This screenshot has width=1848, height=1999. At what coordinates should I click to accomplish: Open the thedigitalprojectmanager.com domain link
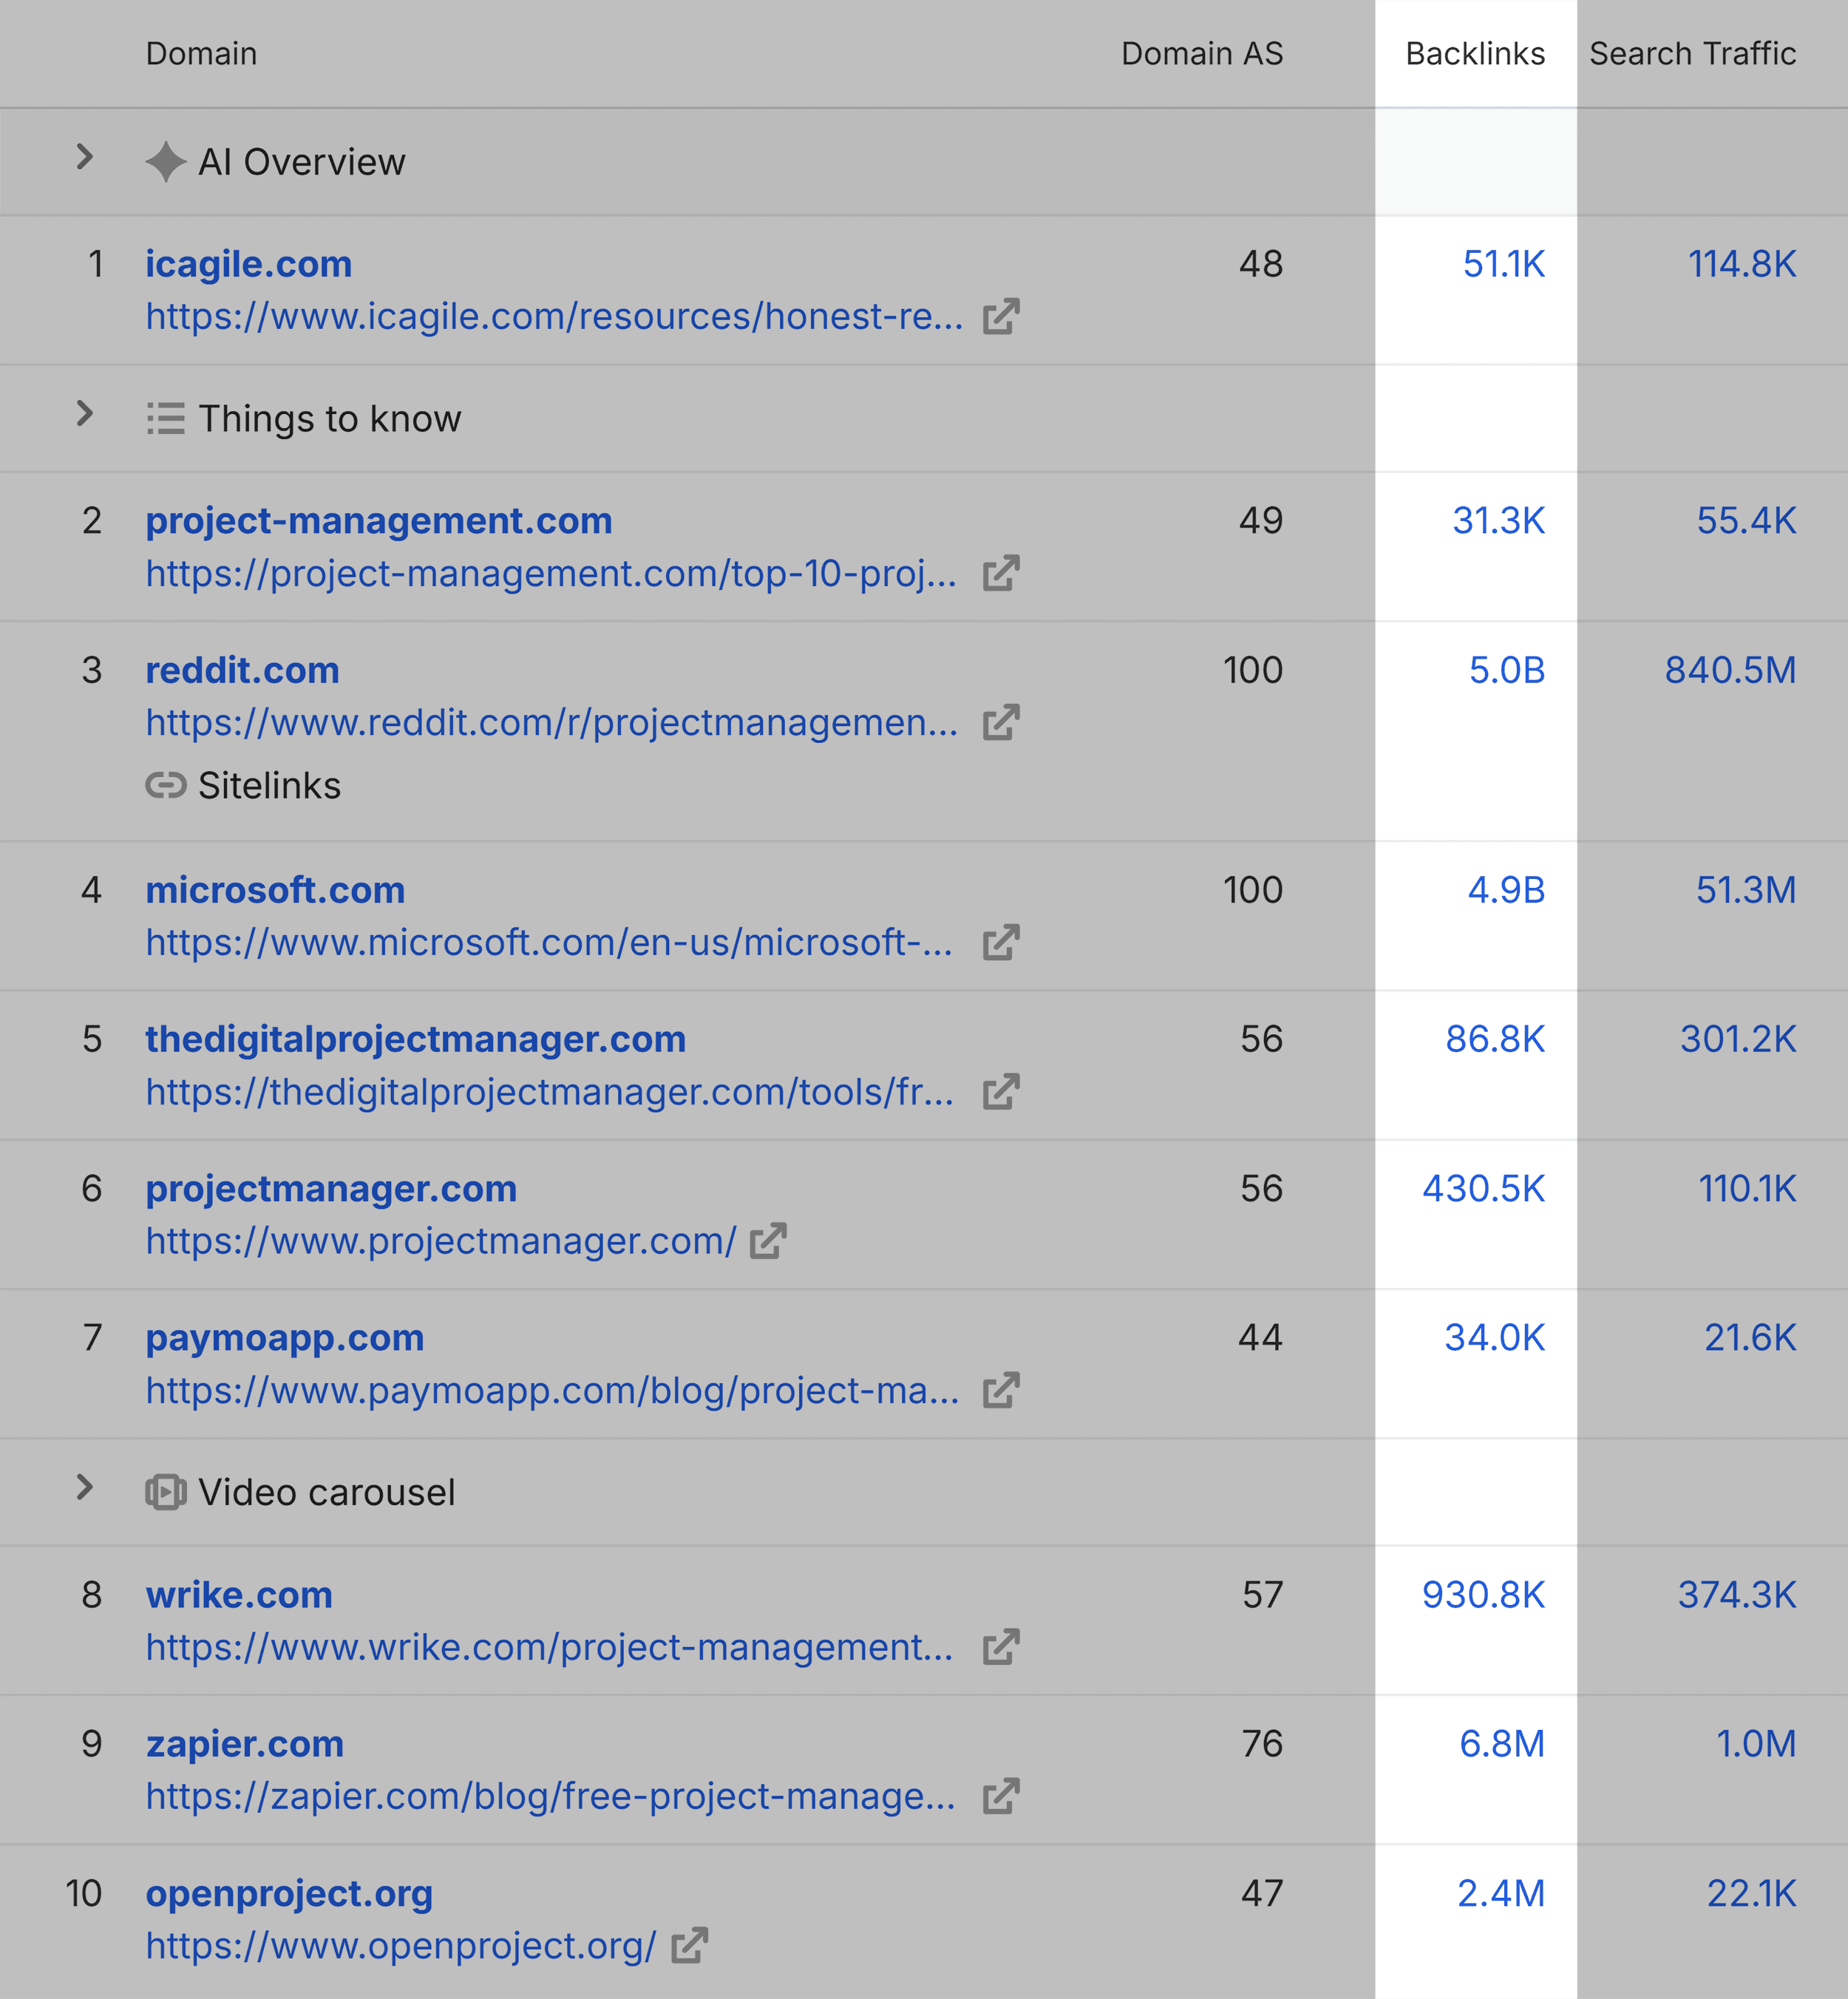tap(416, 1040)
